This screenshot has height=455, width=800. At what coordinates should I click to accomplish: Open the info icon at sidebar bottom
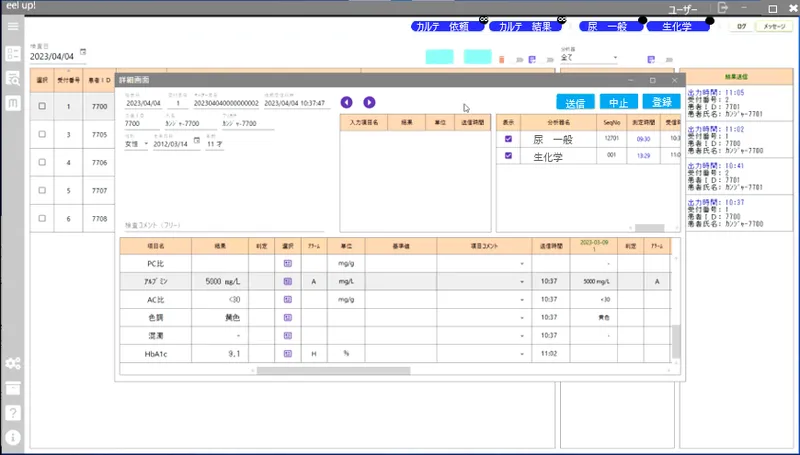click(13, 437)
